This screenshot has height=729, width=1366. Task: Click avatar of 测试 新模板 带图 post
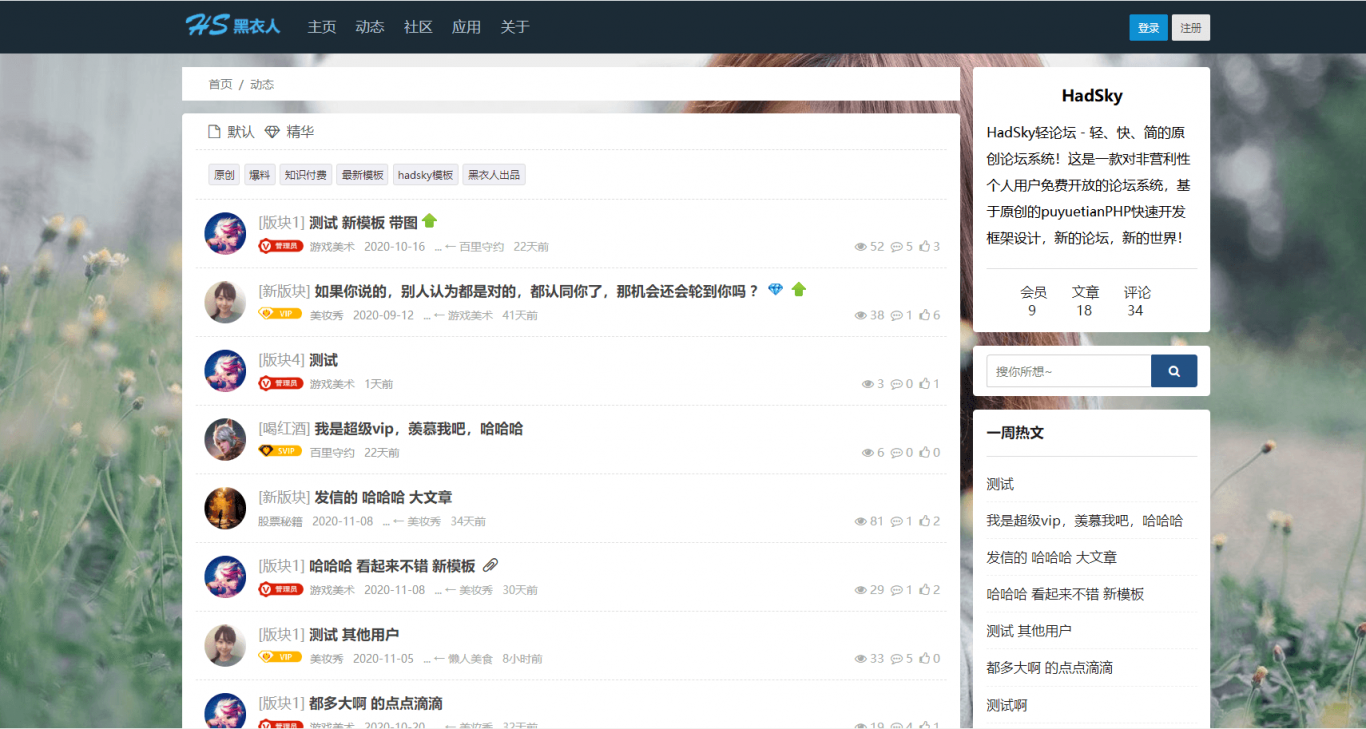tap(225, 233)
